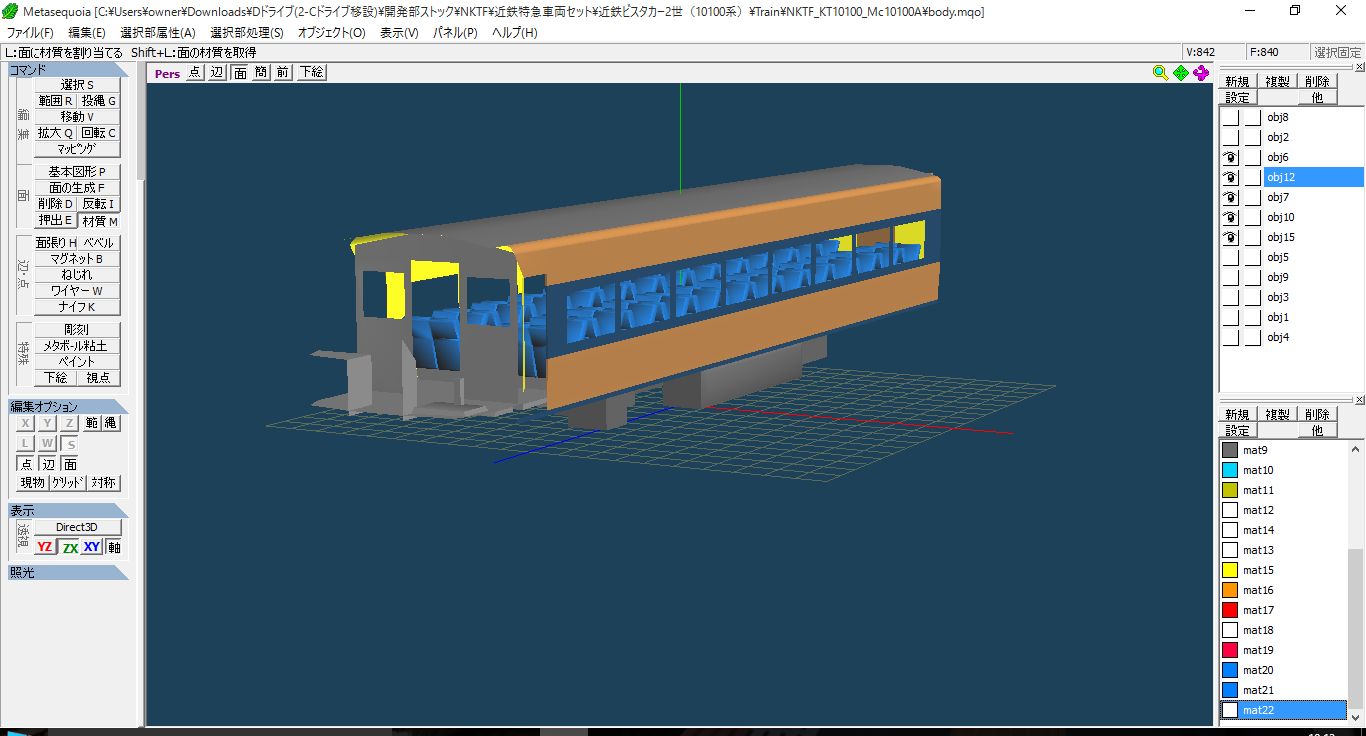The width and height of the screenshot is (1366, 736).
Task: Activate the ナイフ K knife tool
Action: tap(77, 307)
